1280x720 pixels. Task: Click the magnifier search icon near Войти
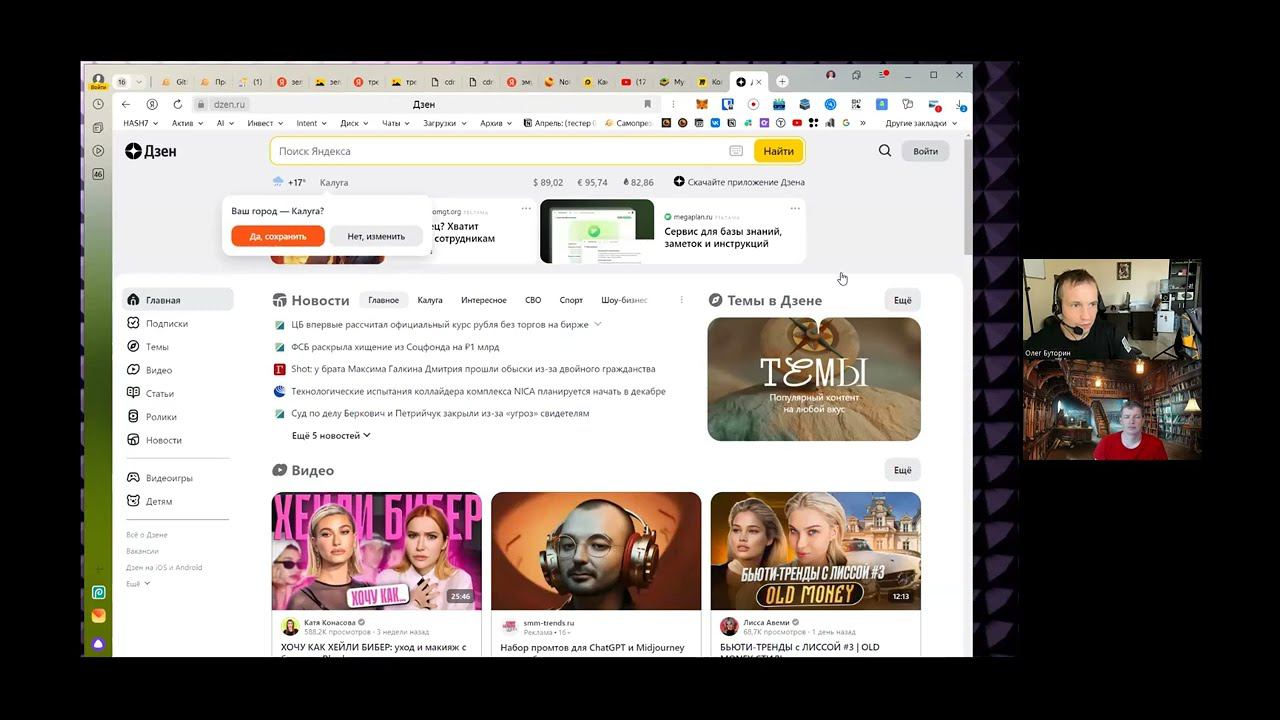pos(885,151)
